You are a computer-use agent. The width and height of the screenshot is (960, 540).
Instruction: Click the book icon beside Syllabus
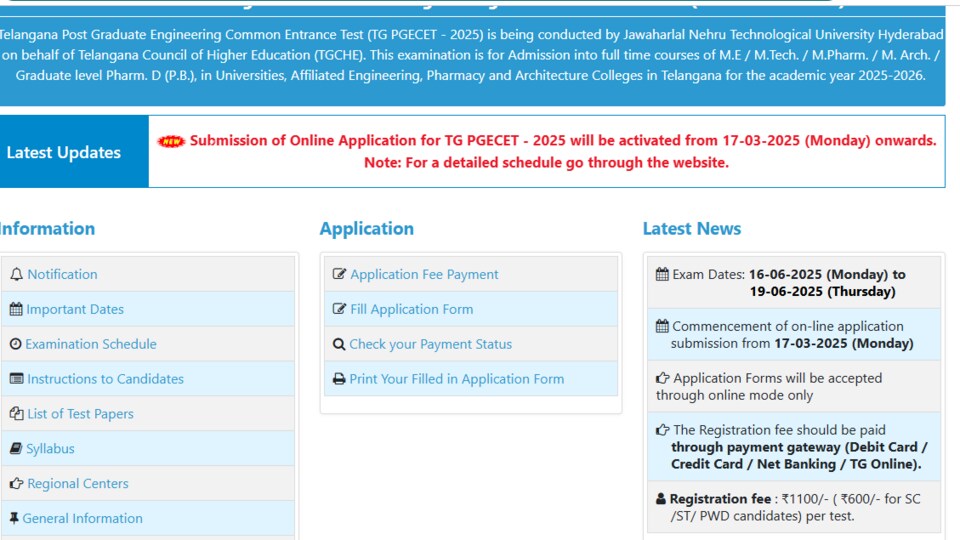pyautogui.click(x=16, y=449)
